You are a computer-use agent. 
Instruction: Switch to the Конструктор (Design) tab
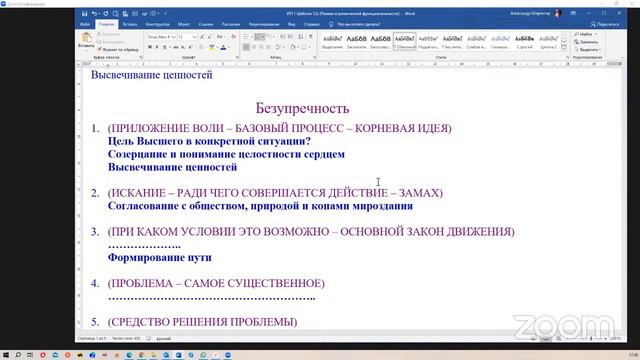158,24
